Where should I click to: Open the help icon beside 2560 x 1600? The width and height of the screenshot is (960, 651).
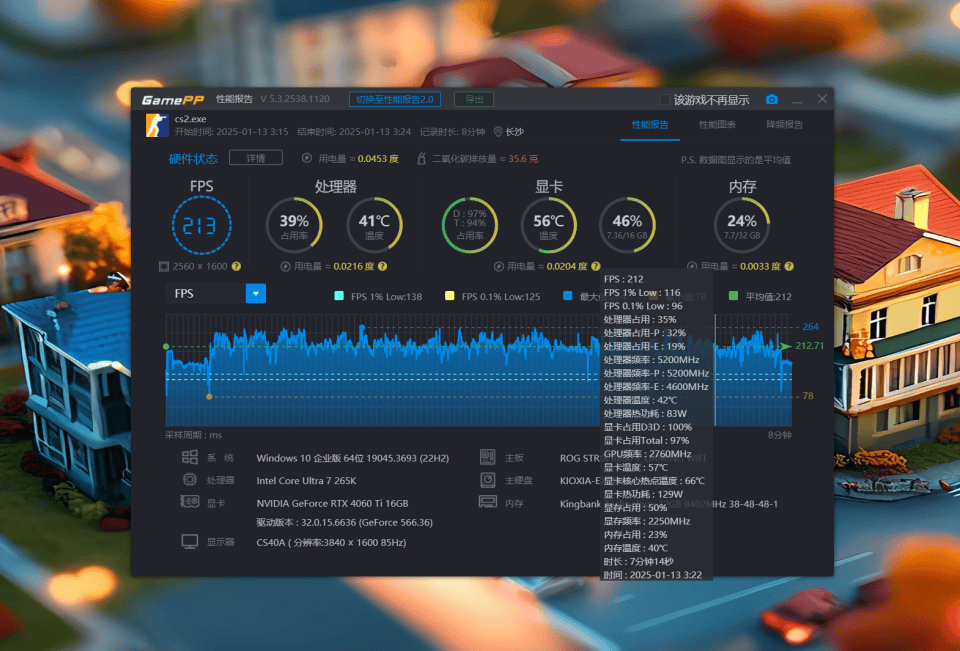(236, 266)
